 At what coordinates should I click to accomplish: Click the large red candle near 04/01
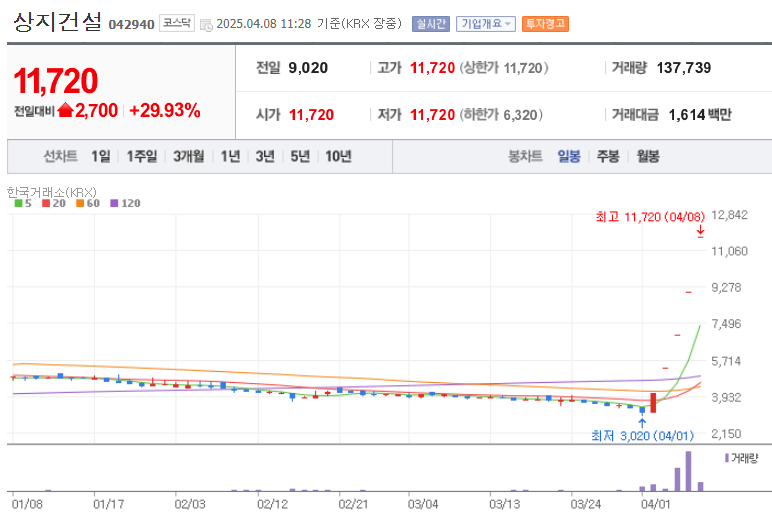(653, 403)
